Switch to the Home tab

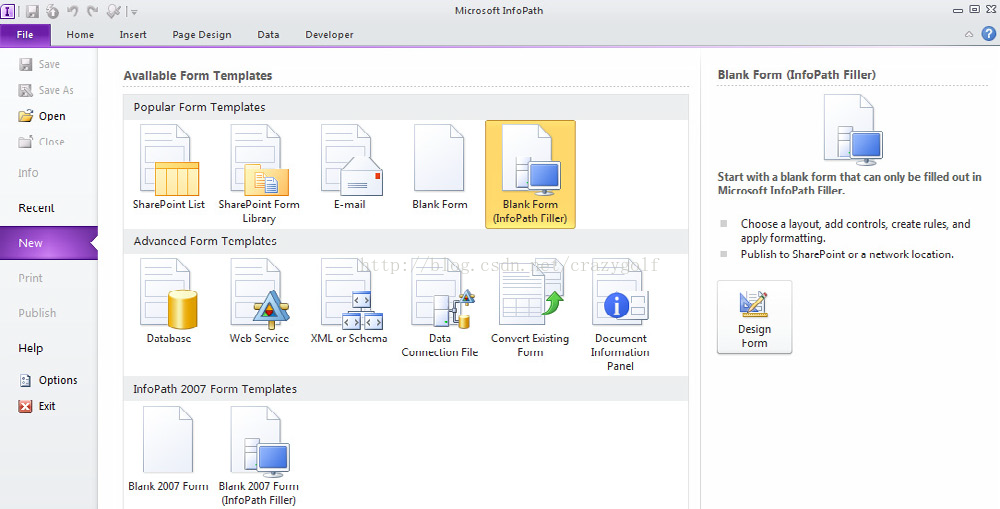[x=80, y=34]
